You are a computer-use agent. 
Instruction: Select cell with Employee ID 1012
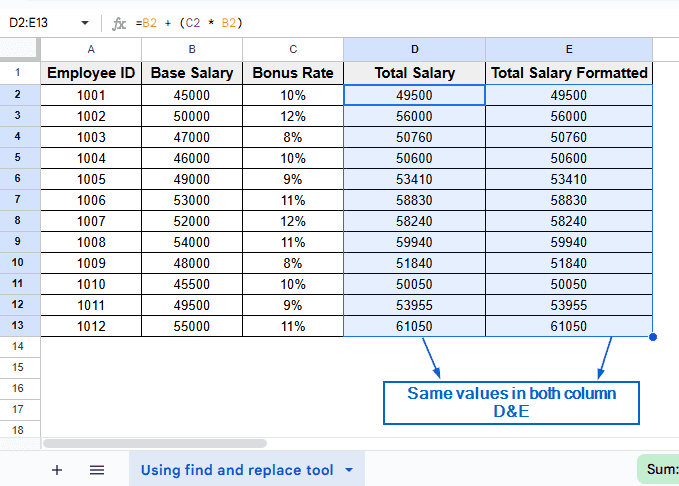[91, 326]
